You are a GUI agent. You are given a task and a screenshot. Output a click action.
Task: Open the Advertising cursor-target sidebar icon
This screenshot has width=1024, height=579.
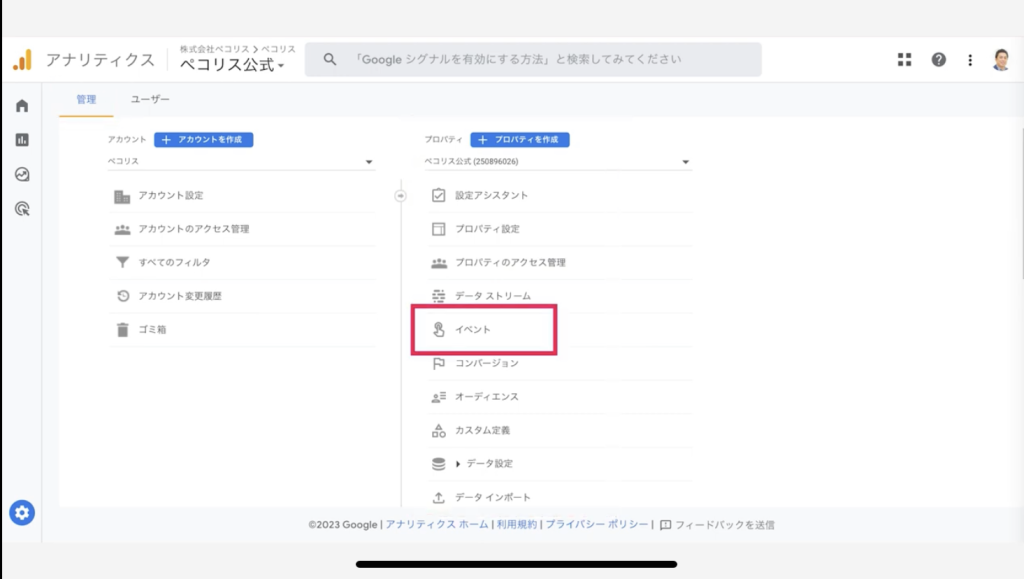(x=22, y=209)
